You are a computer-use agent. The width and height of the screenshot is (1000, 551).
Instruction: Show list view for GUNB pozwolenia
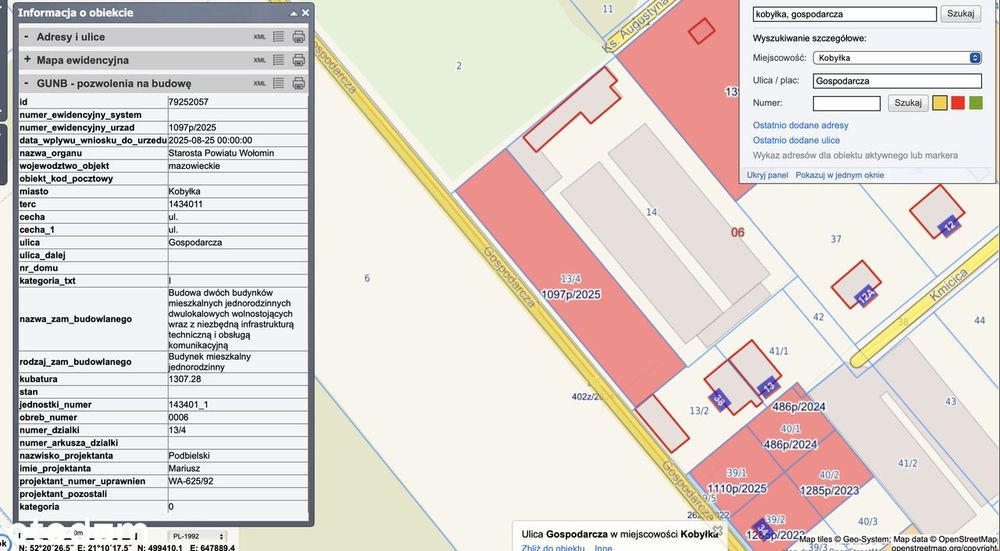pyautogui.click(x=278, y=83)
